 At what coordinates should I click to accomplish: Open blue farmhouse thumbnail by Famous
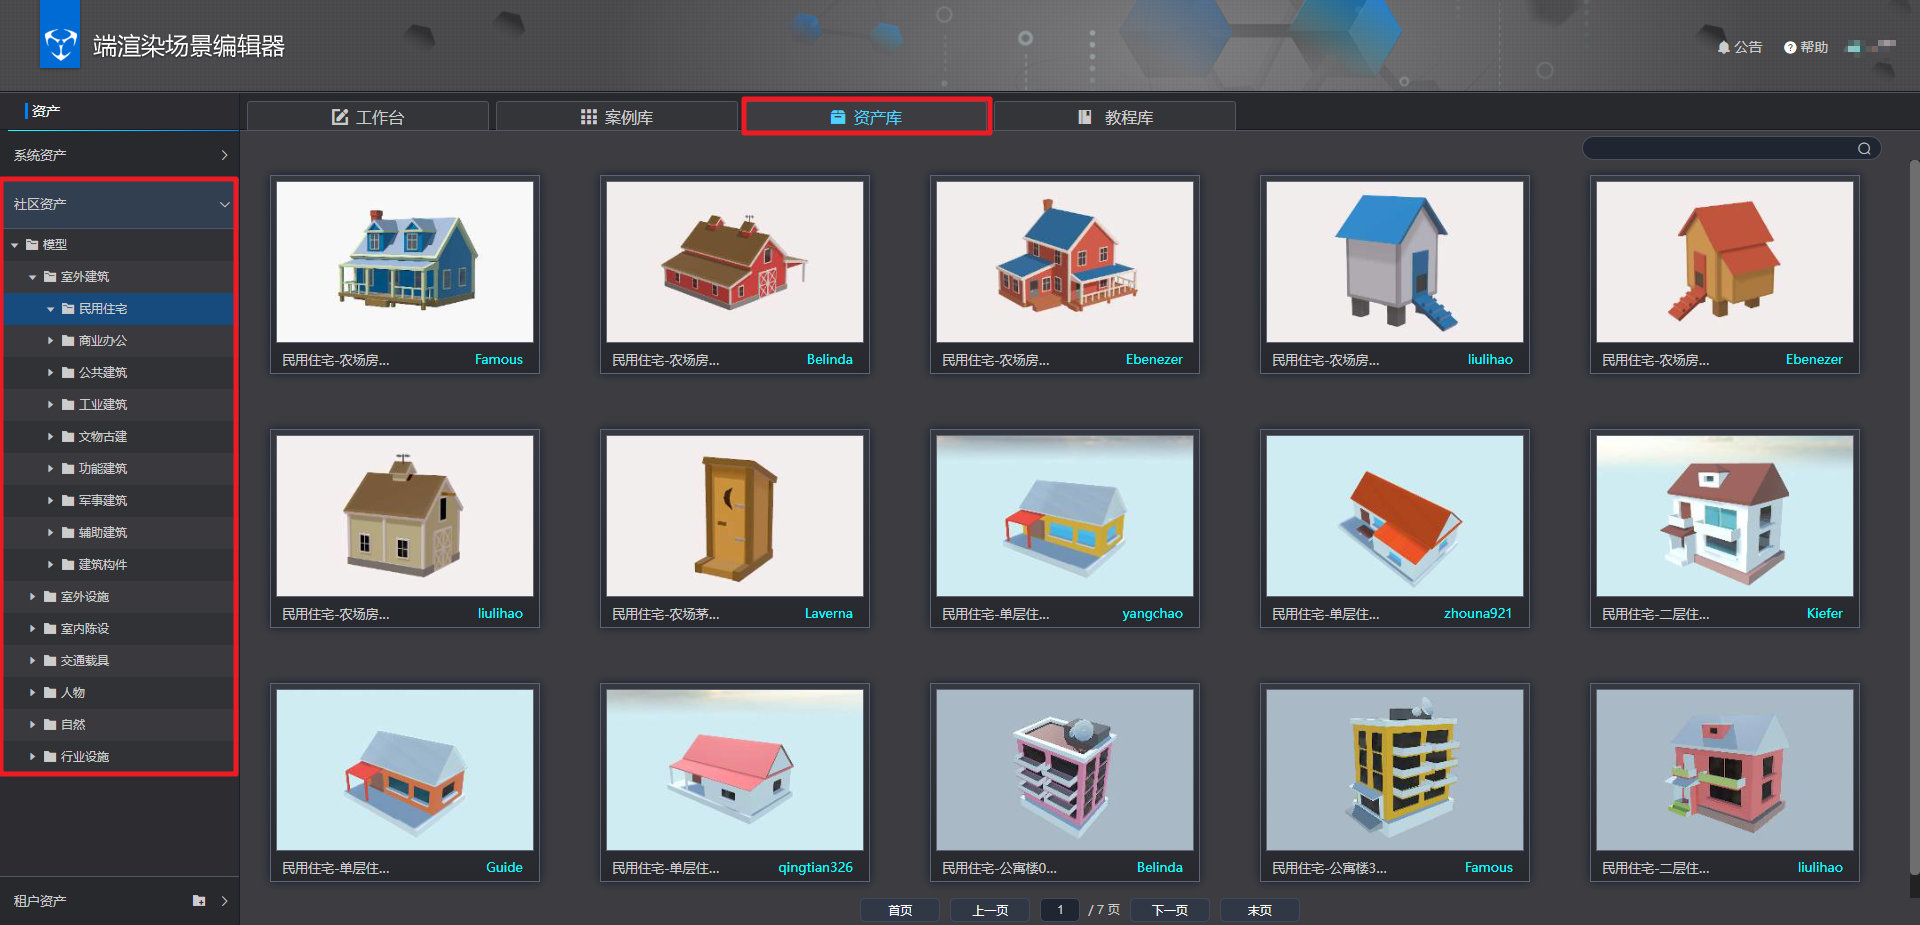[x=405, y=262]
